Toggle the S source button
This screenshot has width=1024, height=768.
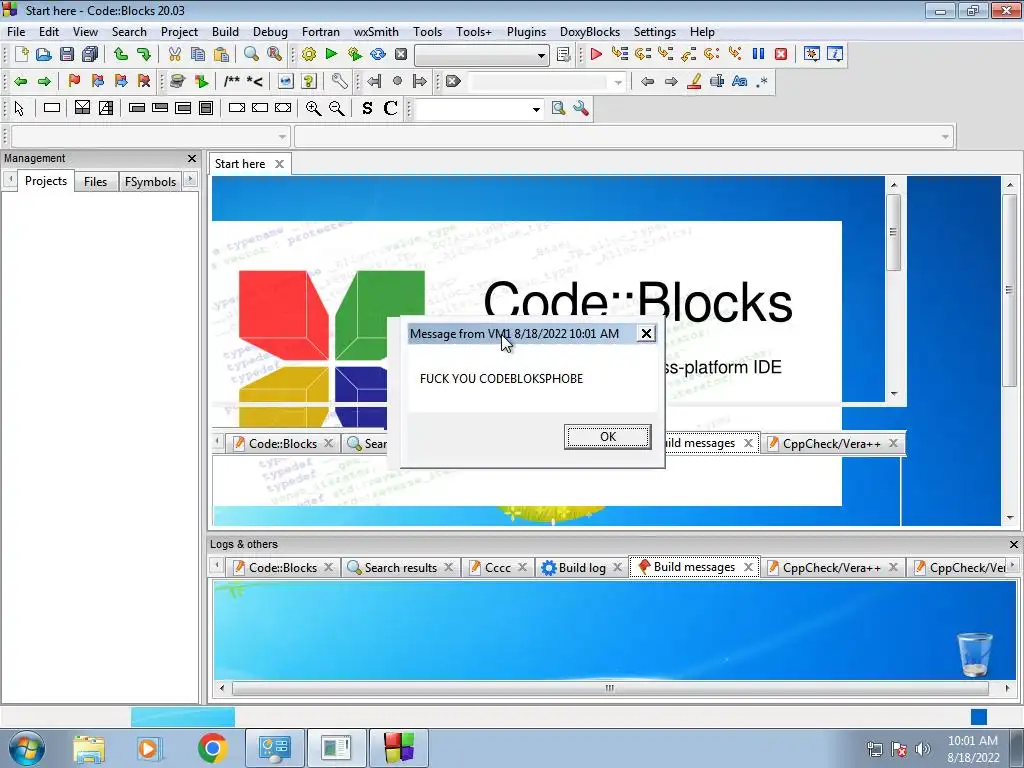pos(367,109)
